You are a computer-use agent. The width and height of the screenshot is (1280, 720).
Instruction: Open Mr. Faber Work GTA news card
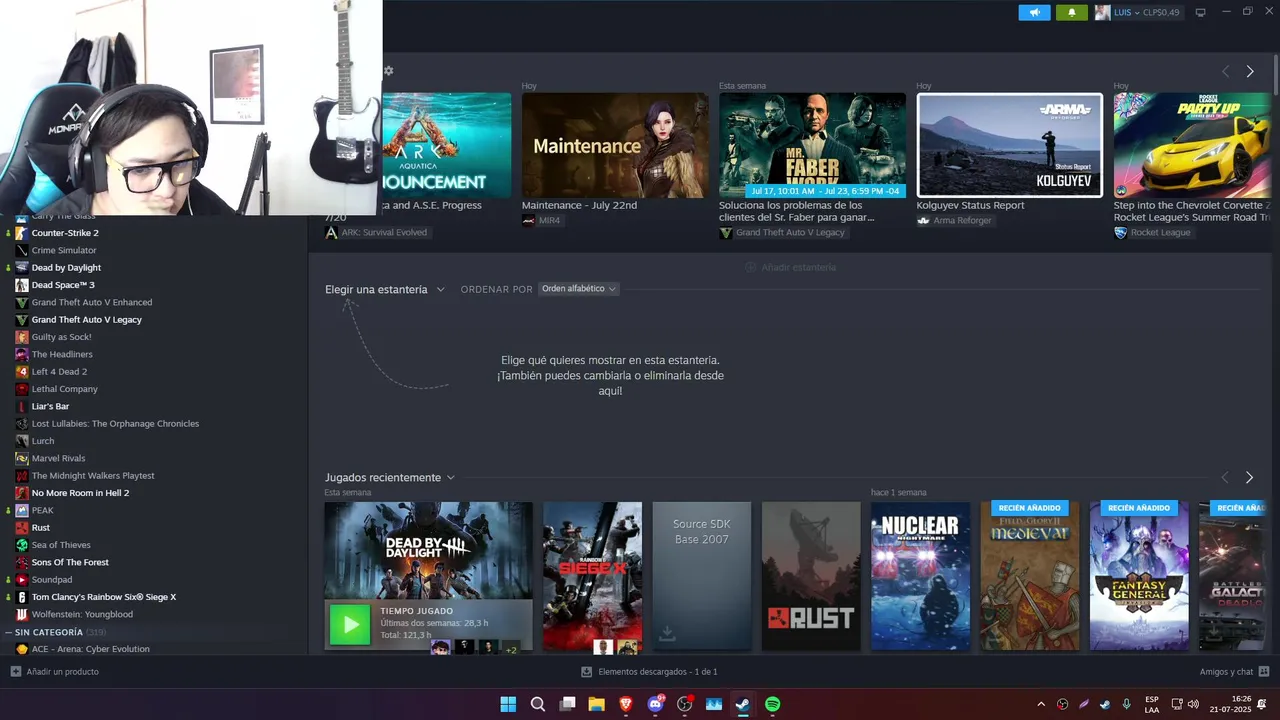pyautogui.click(x=812, y=146)
